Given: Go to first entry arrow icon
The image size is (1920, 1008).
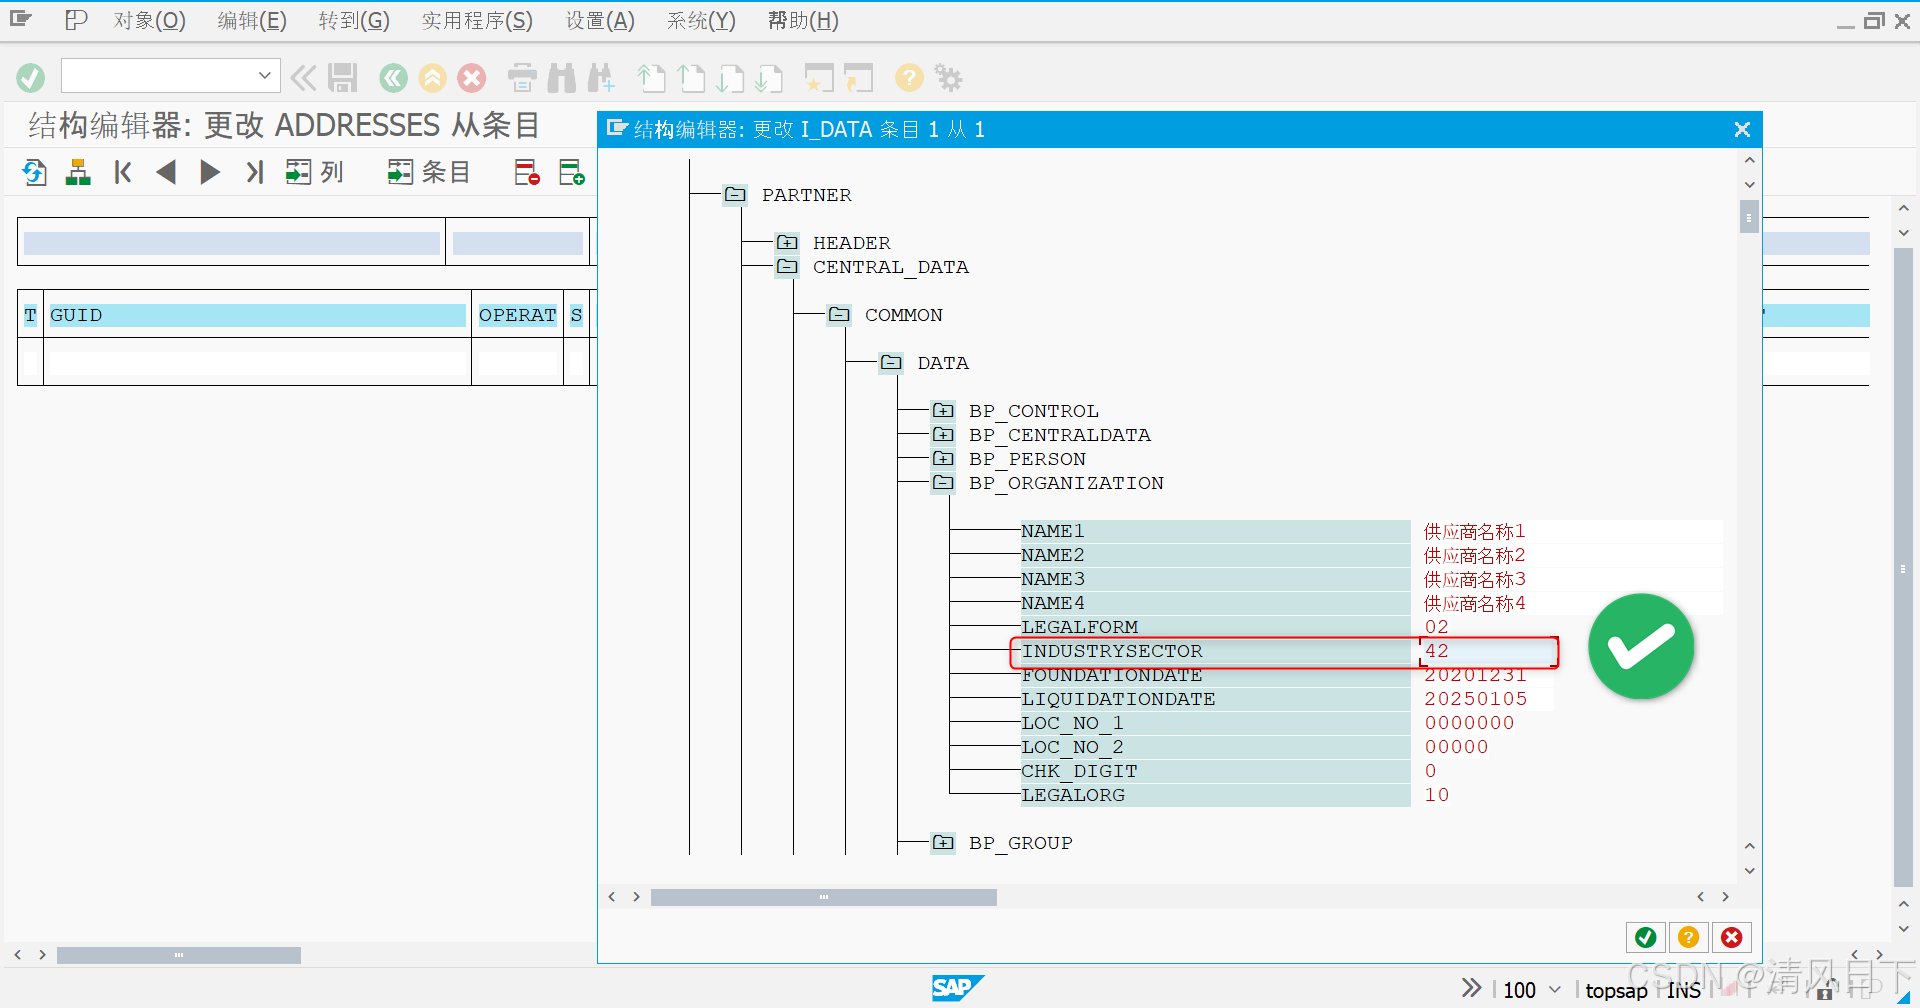Looking at the screenshot, I should tap(123, 172).
